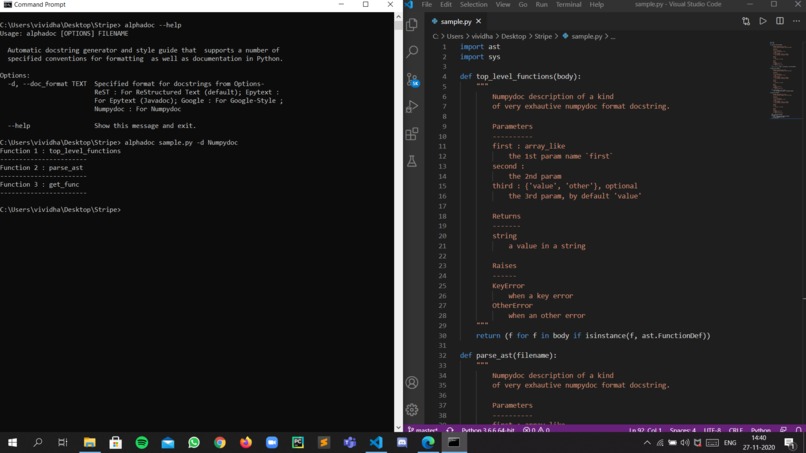Click CRLF end-of-line selector
Screen dimensions: 806x453
[x=736, y=430]
